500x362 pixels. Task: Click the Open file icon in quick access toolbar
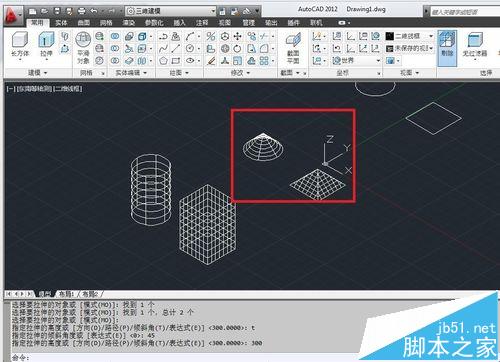(x=44, y=12)
